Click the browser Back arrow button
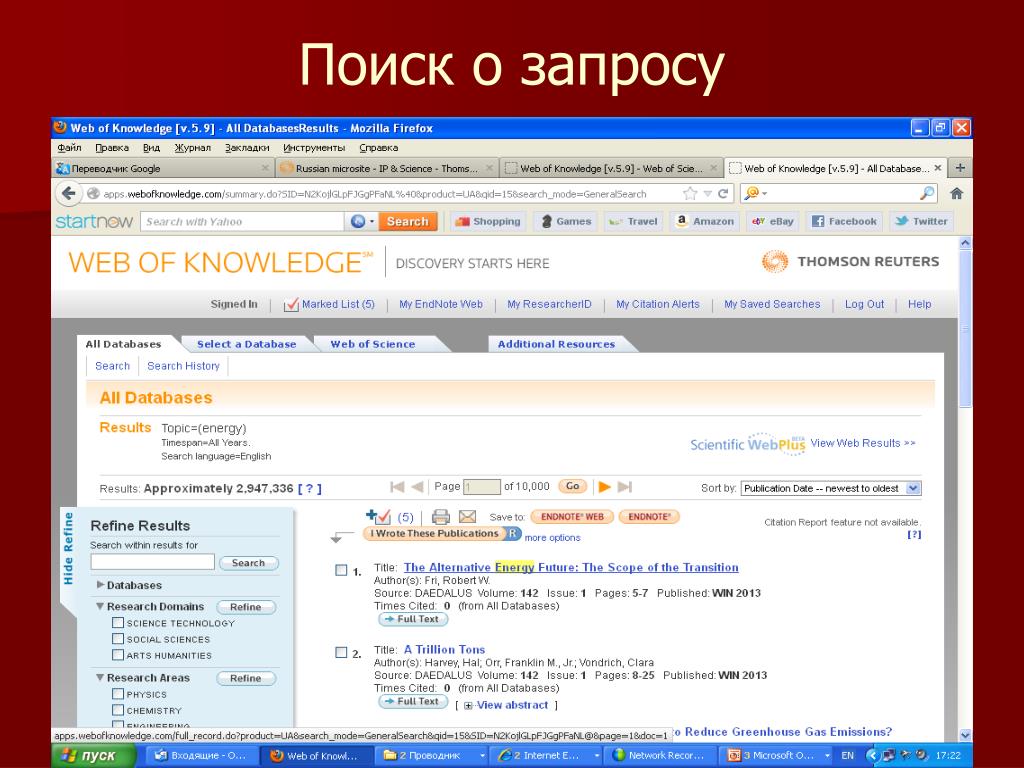 tap(68, 193)
